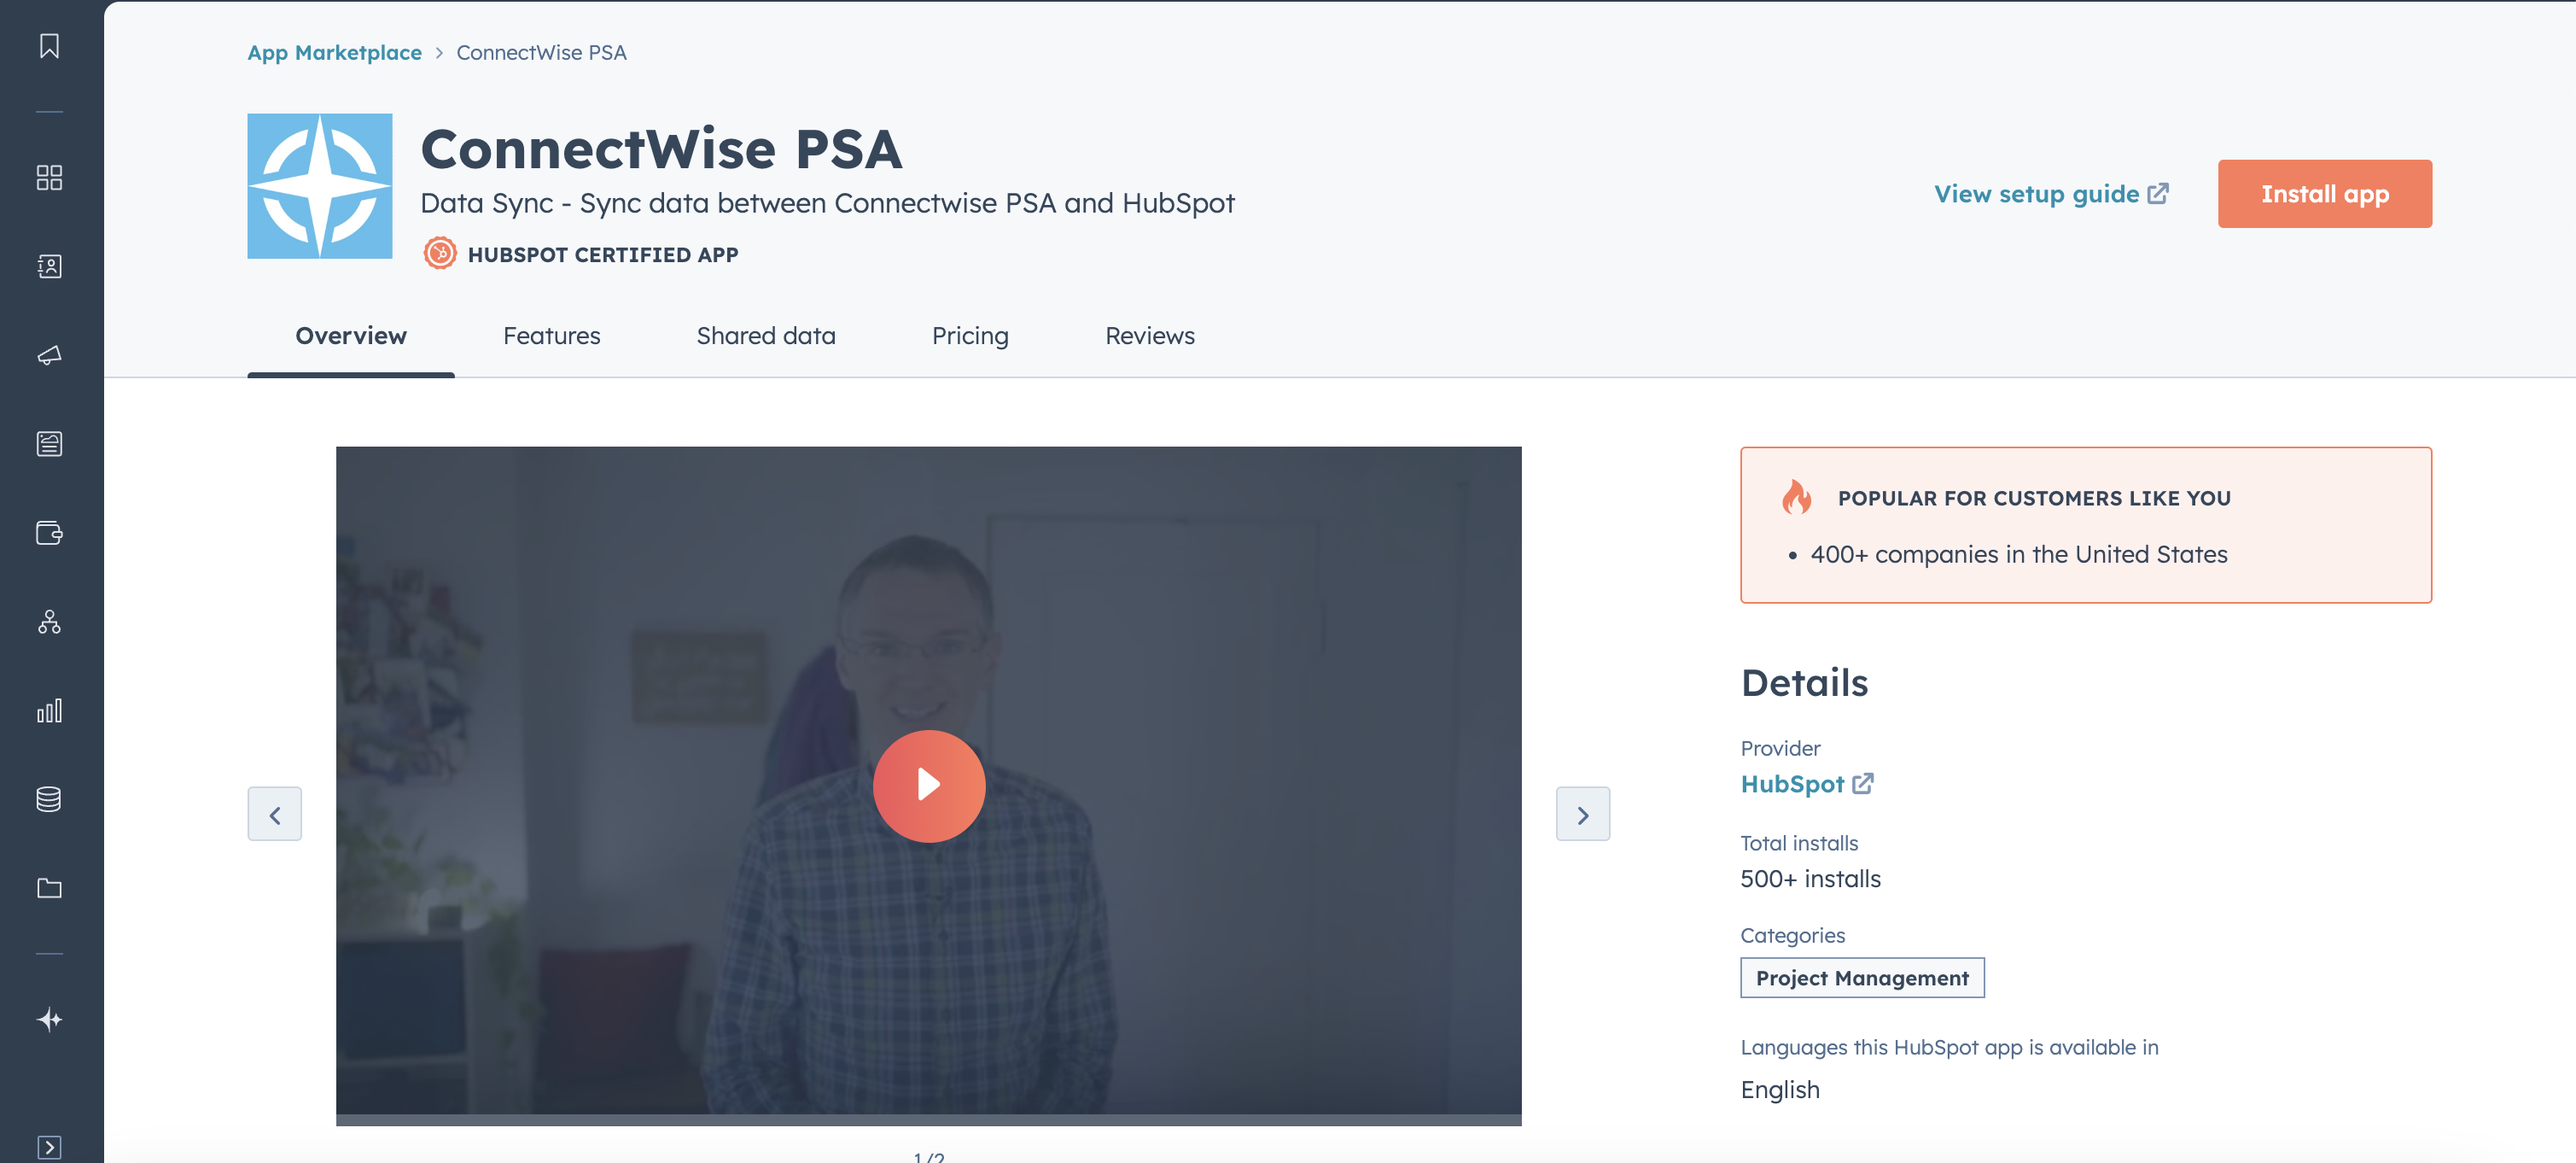The image size is (2576, 1163).
Task: Open the Shared data tab
Action: click(x=766, y=336)
